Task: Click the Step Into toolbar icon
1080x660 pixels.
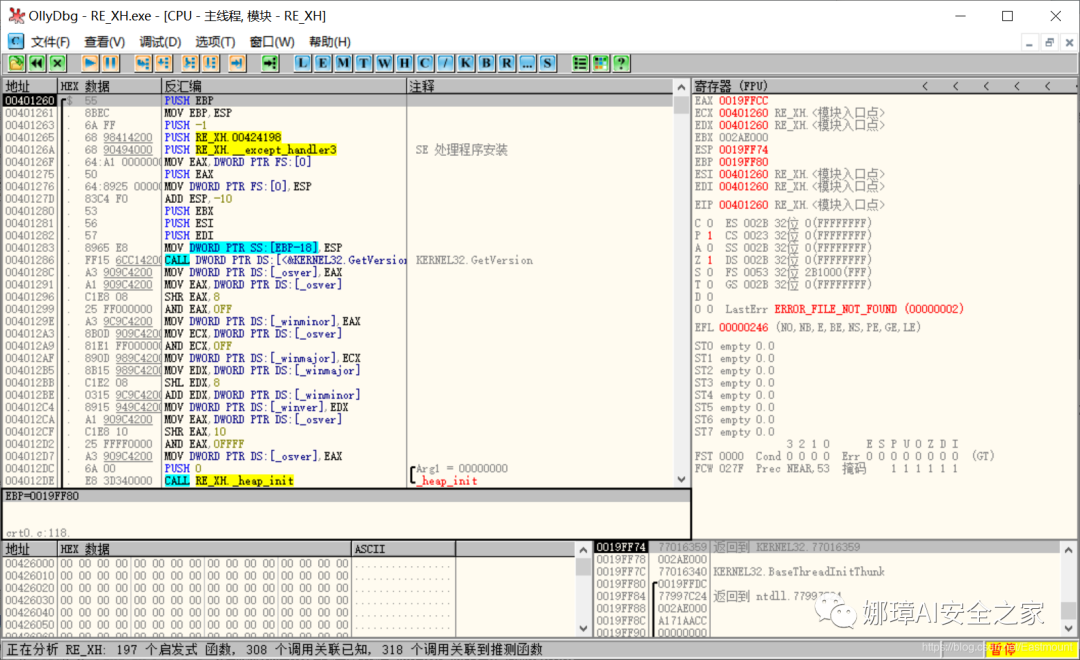Action: (143, 63)
